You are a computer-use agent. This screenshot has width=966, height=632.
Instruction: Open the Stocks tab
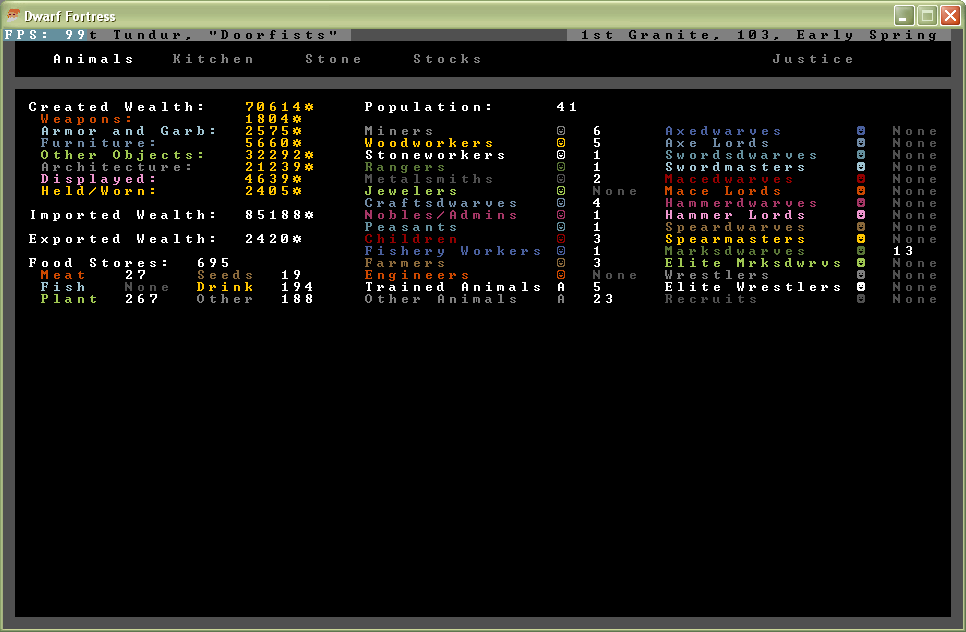[x=448, y=59]
